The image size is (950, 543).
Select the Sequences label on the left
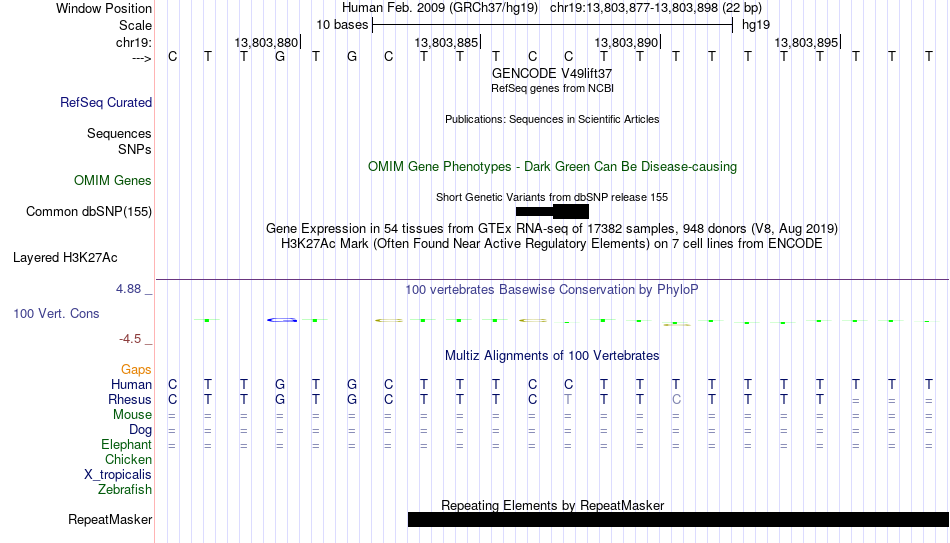[119, 133]
